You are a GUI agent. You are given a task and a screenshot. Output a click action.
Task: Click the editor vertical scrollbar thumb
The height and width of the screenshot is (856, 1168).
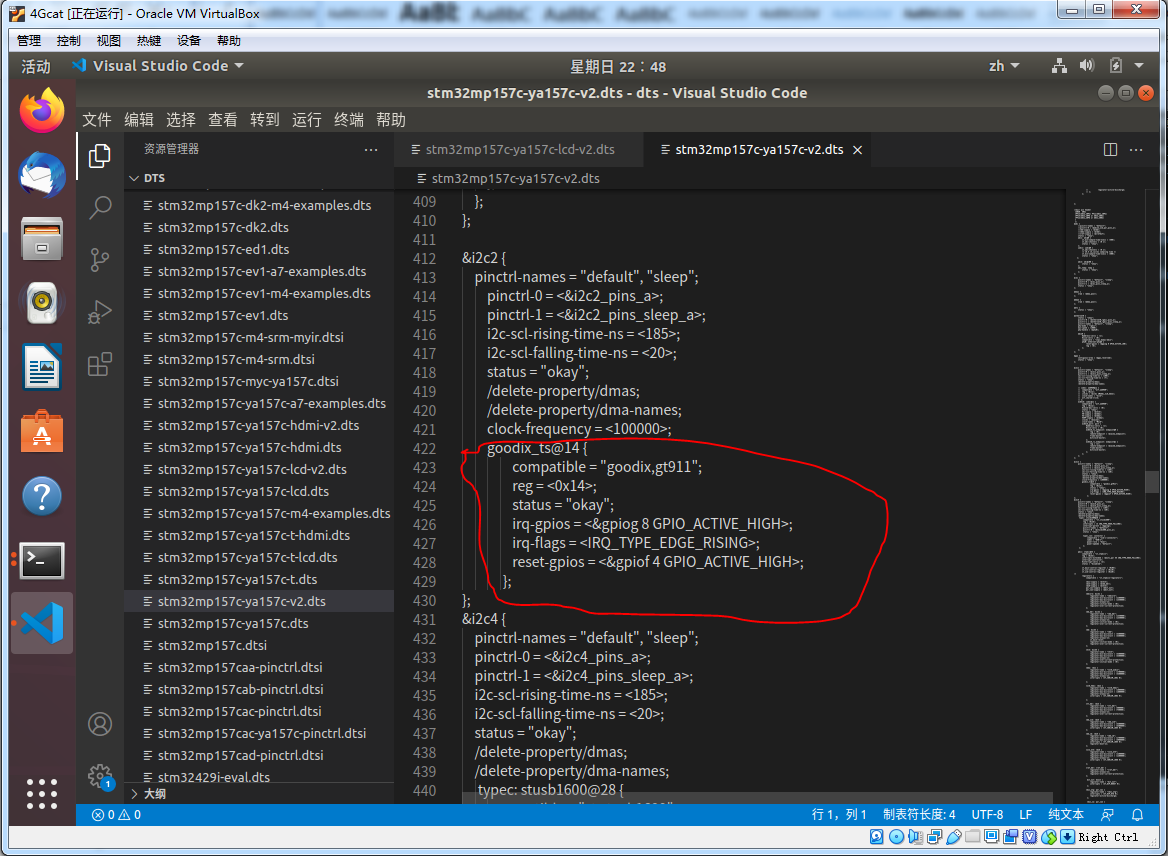[1152, 481]
